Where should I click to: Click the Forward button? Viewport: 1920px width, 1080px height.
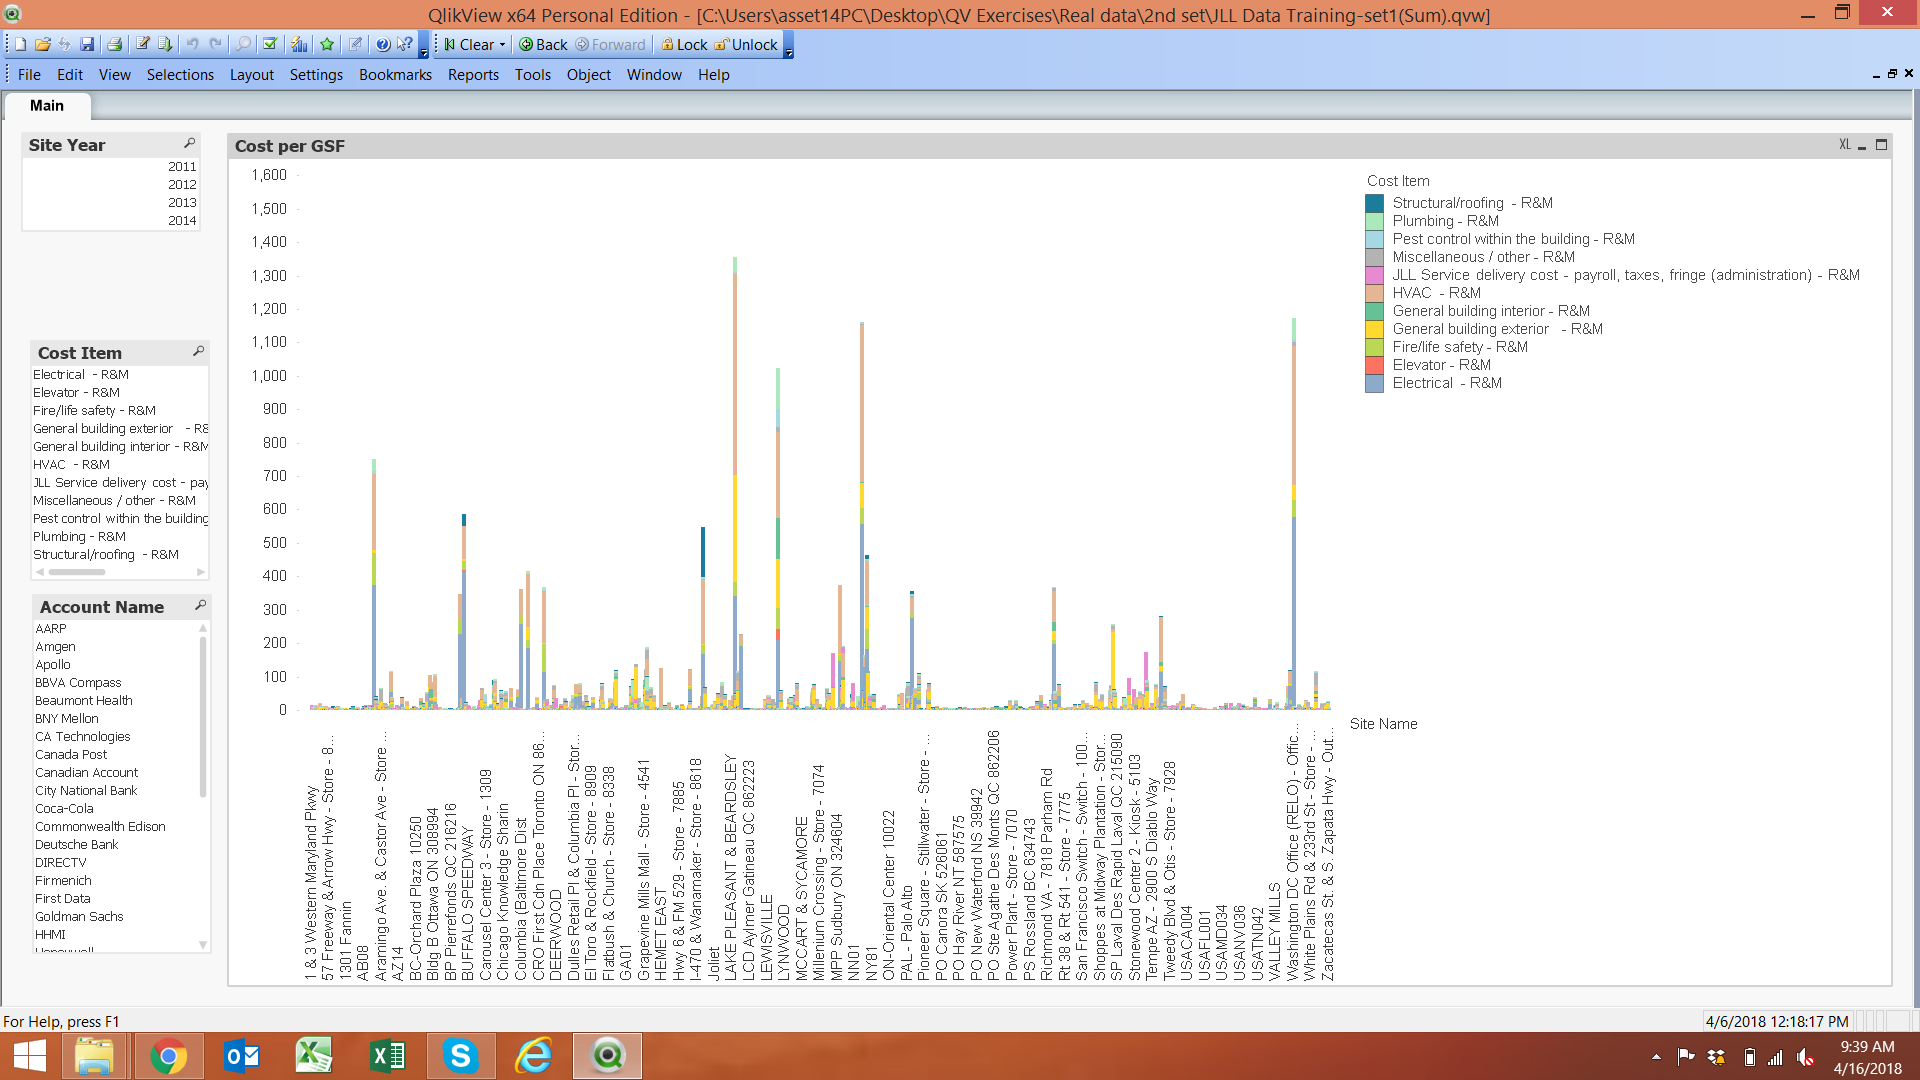pyautogui.click(x=611, y=45)
